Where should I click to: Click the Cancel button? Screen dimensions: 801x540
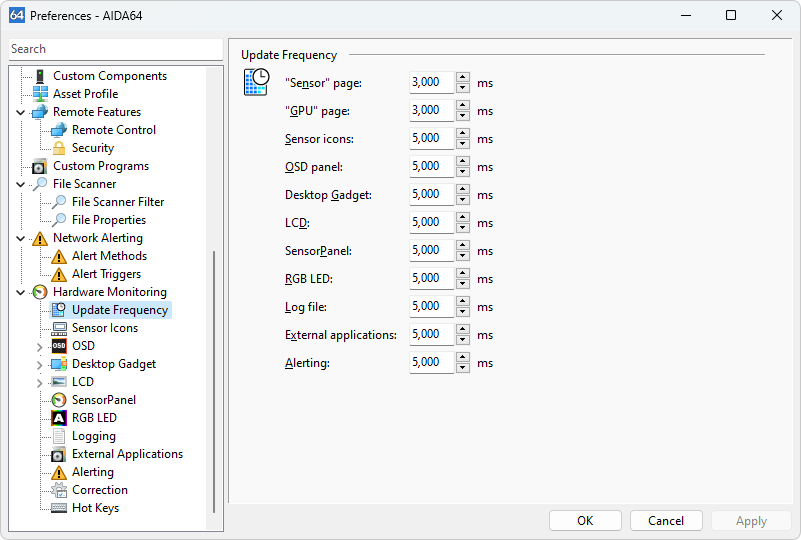click(666, 520)
